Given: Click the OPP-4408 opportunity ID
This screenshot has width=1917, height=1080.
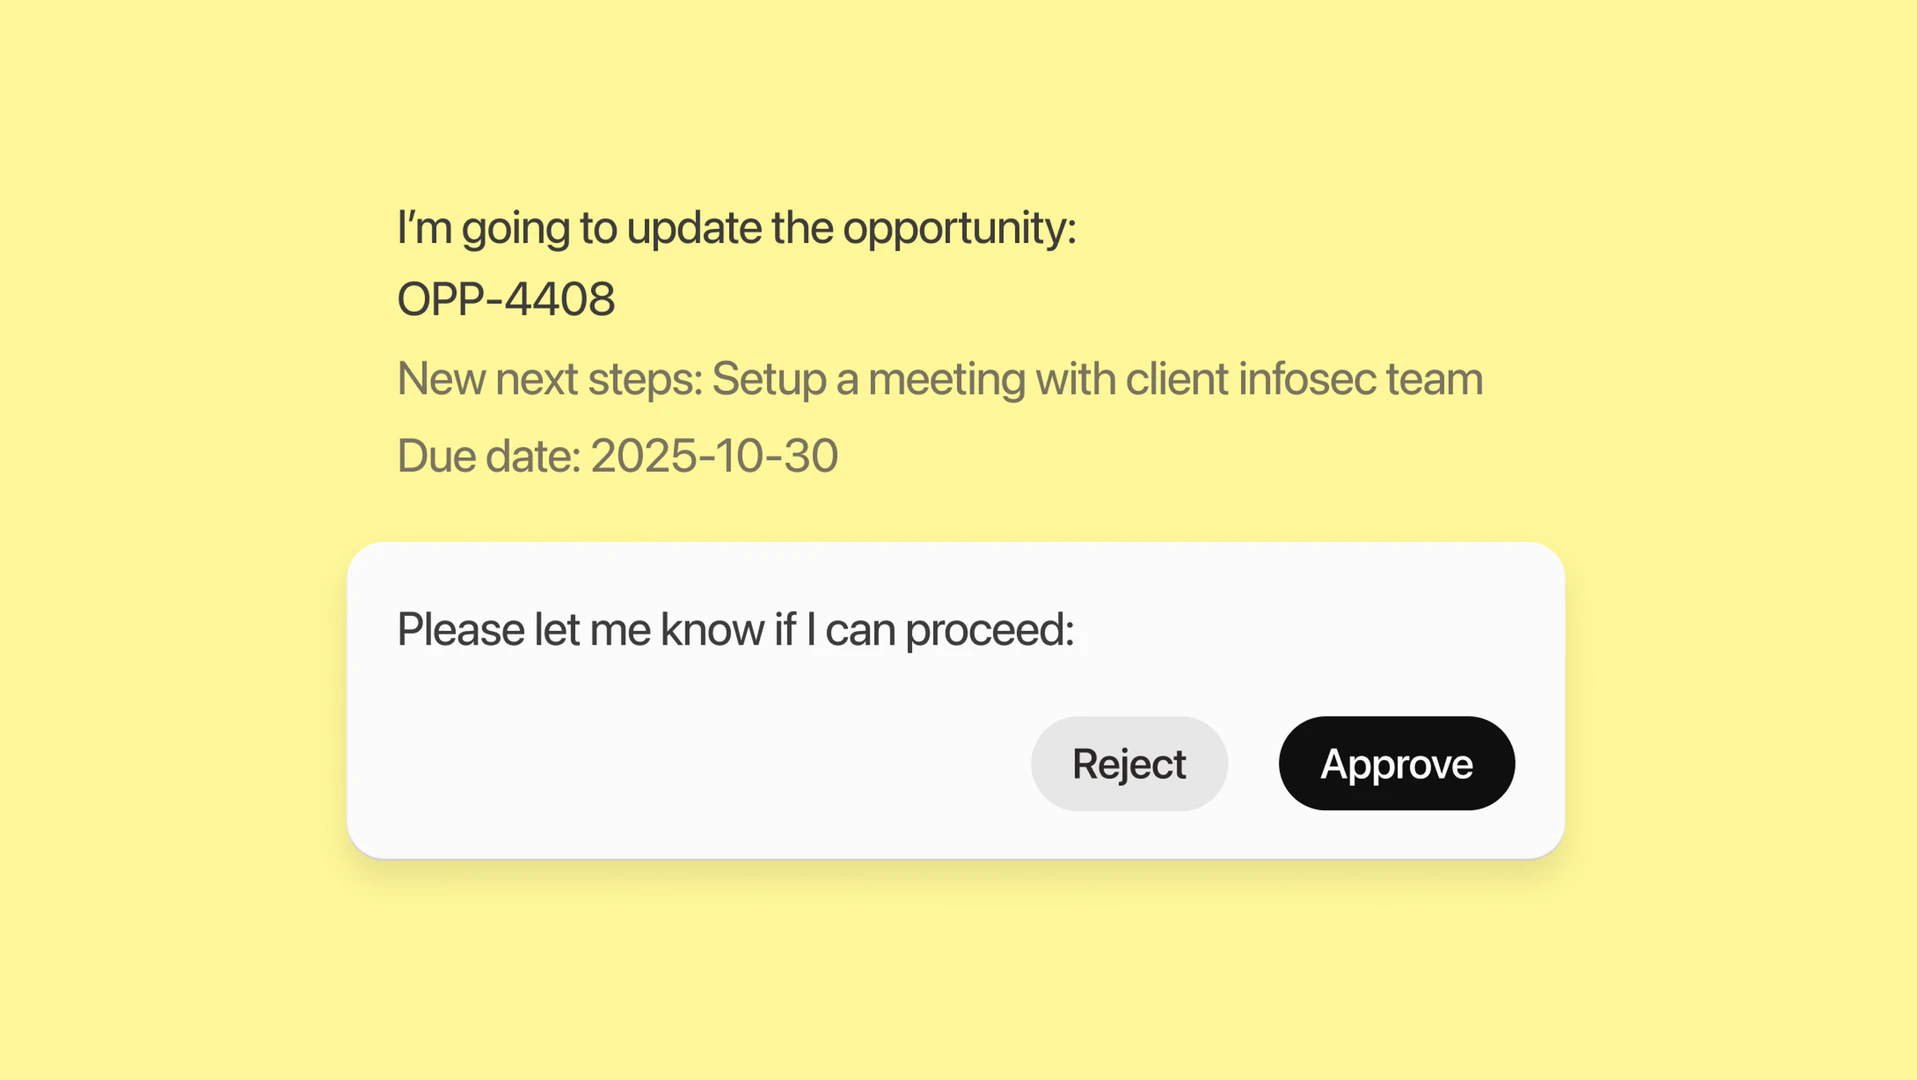Looking at the screenshot, I should point(506,299).
